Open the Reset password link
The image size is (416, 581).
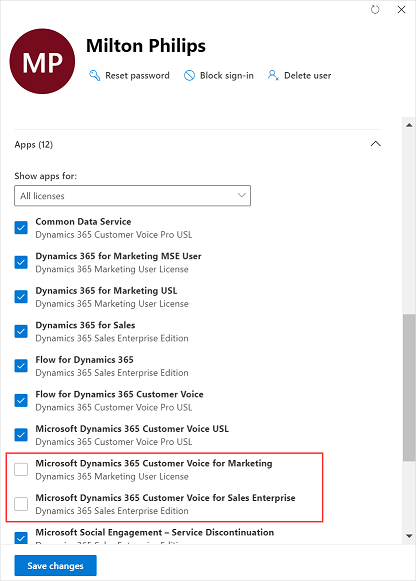[x=137, y=76]
